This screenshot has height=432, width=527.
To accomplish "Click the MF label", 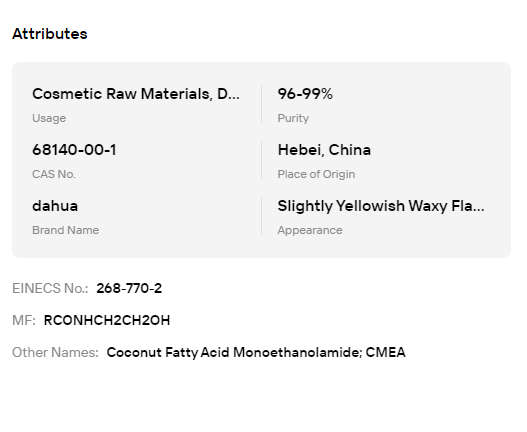I will click(x=24, y=320).
